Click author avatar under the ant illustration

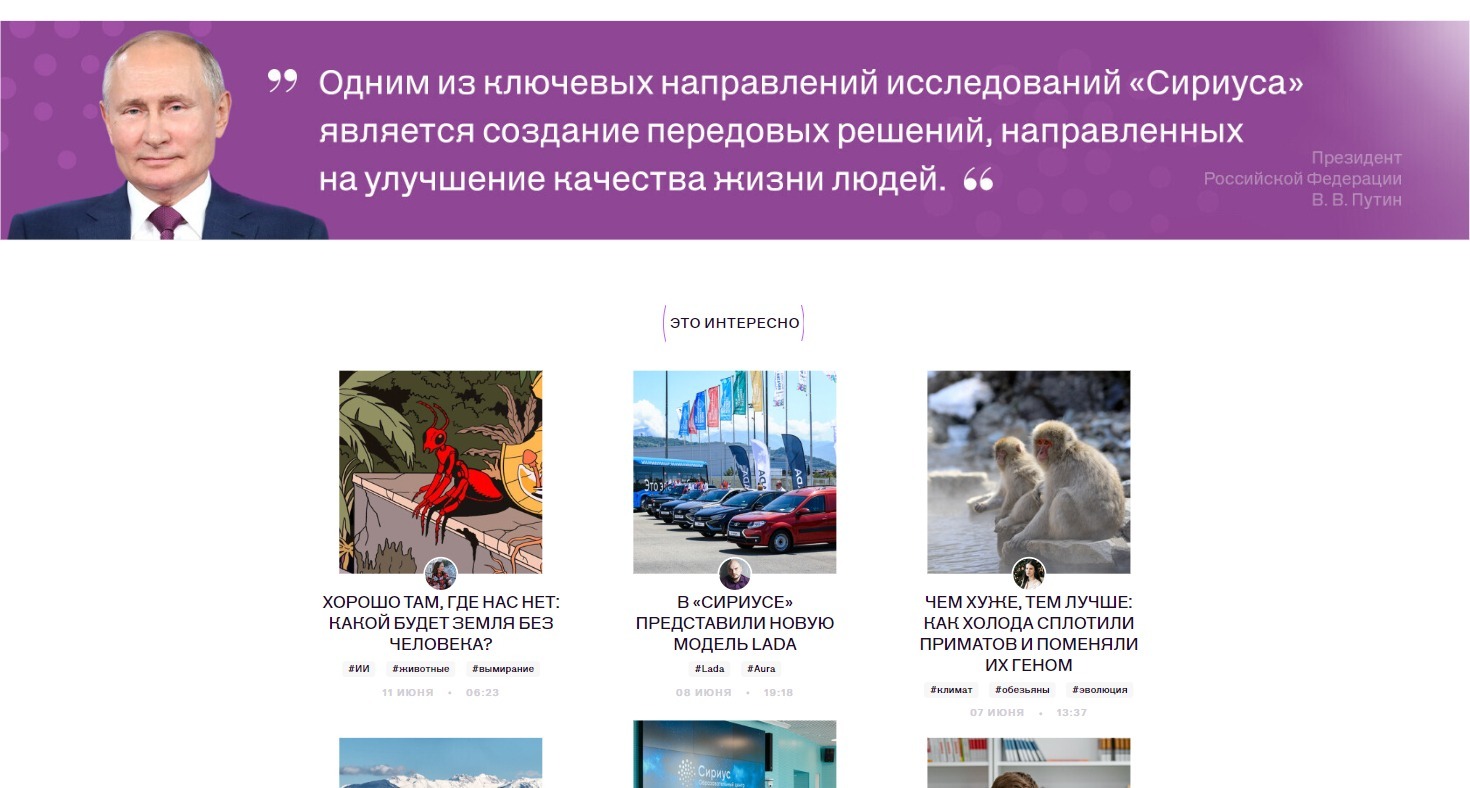[x=441, y=574]
